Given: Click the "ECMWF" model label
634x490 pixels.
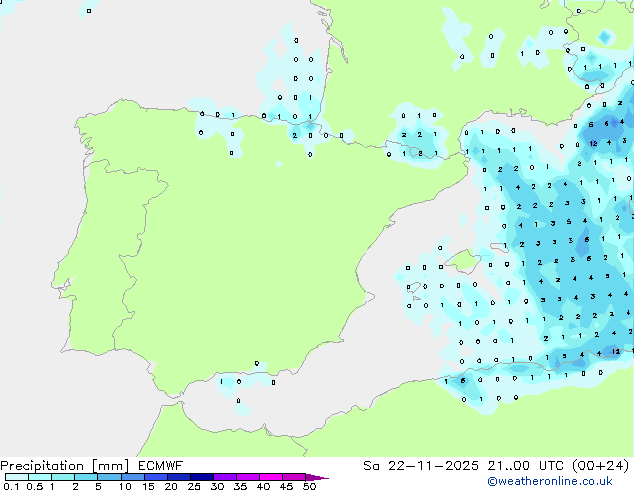Looking at the screenshot, I should point(161,466).
